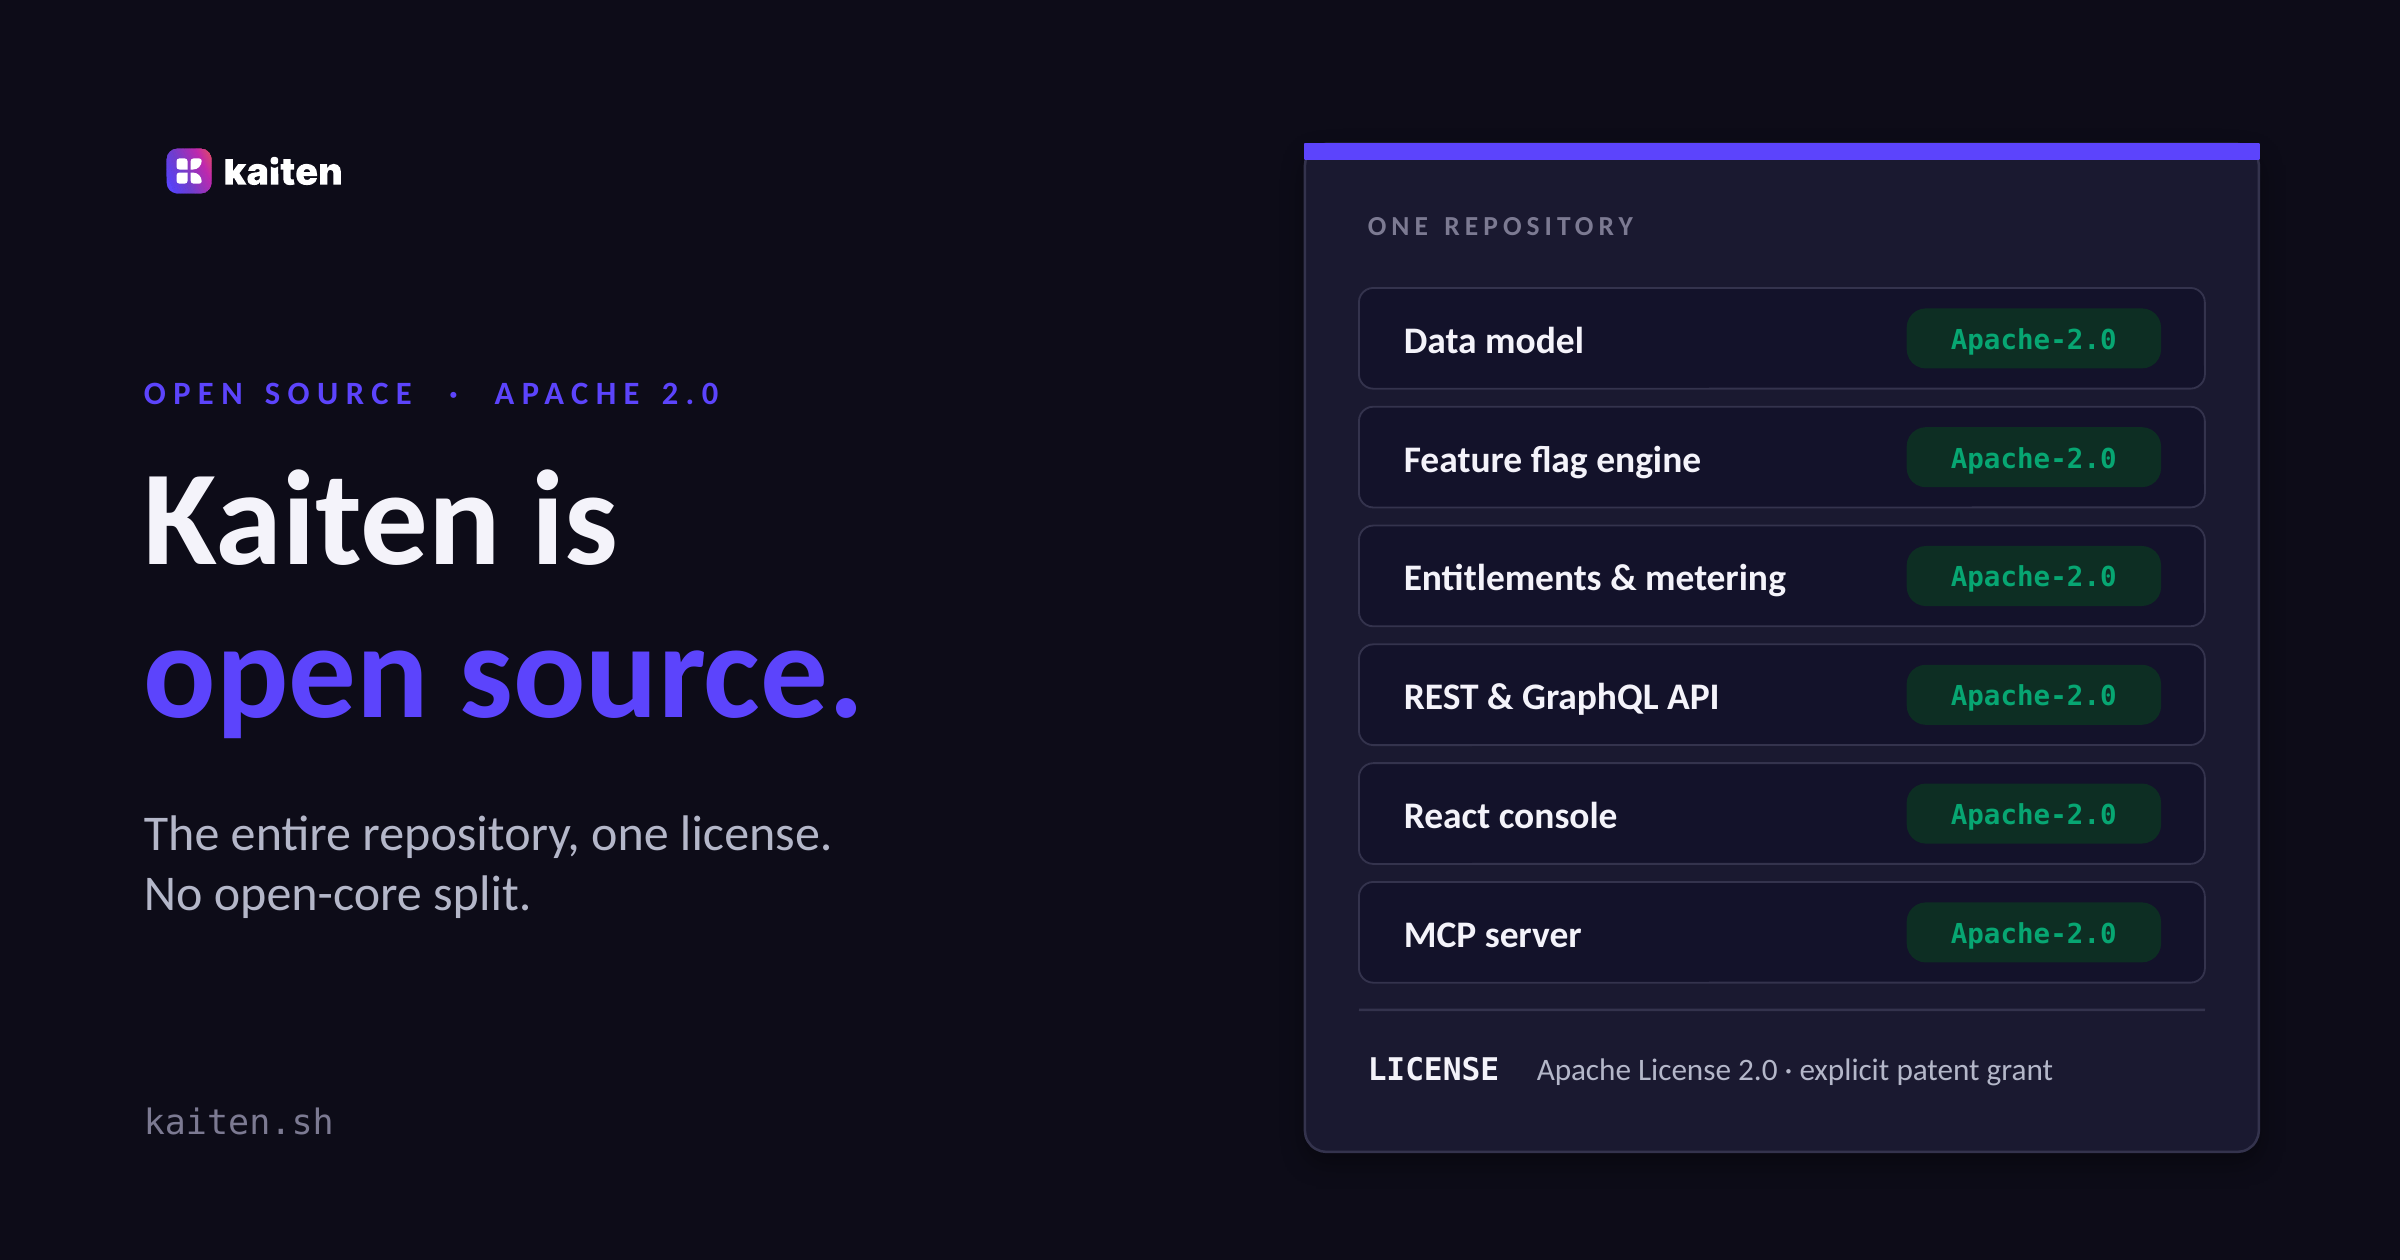
Task: Click the 'Kaiten is' headline
Action: pos(380,520)
